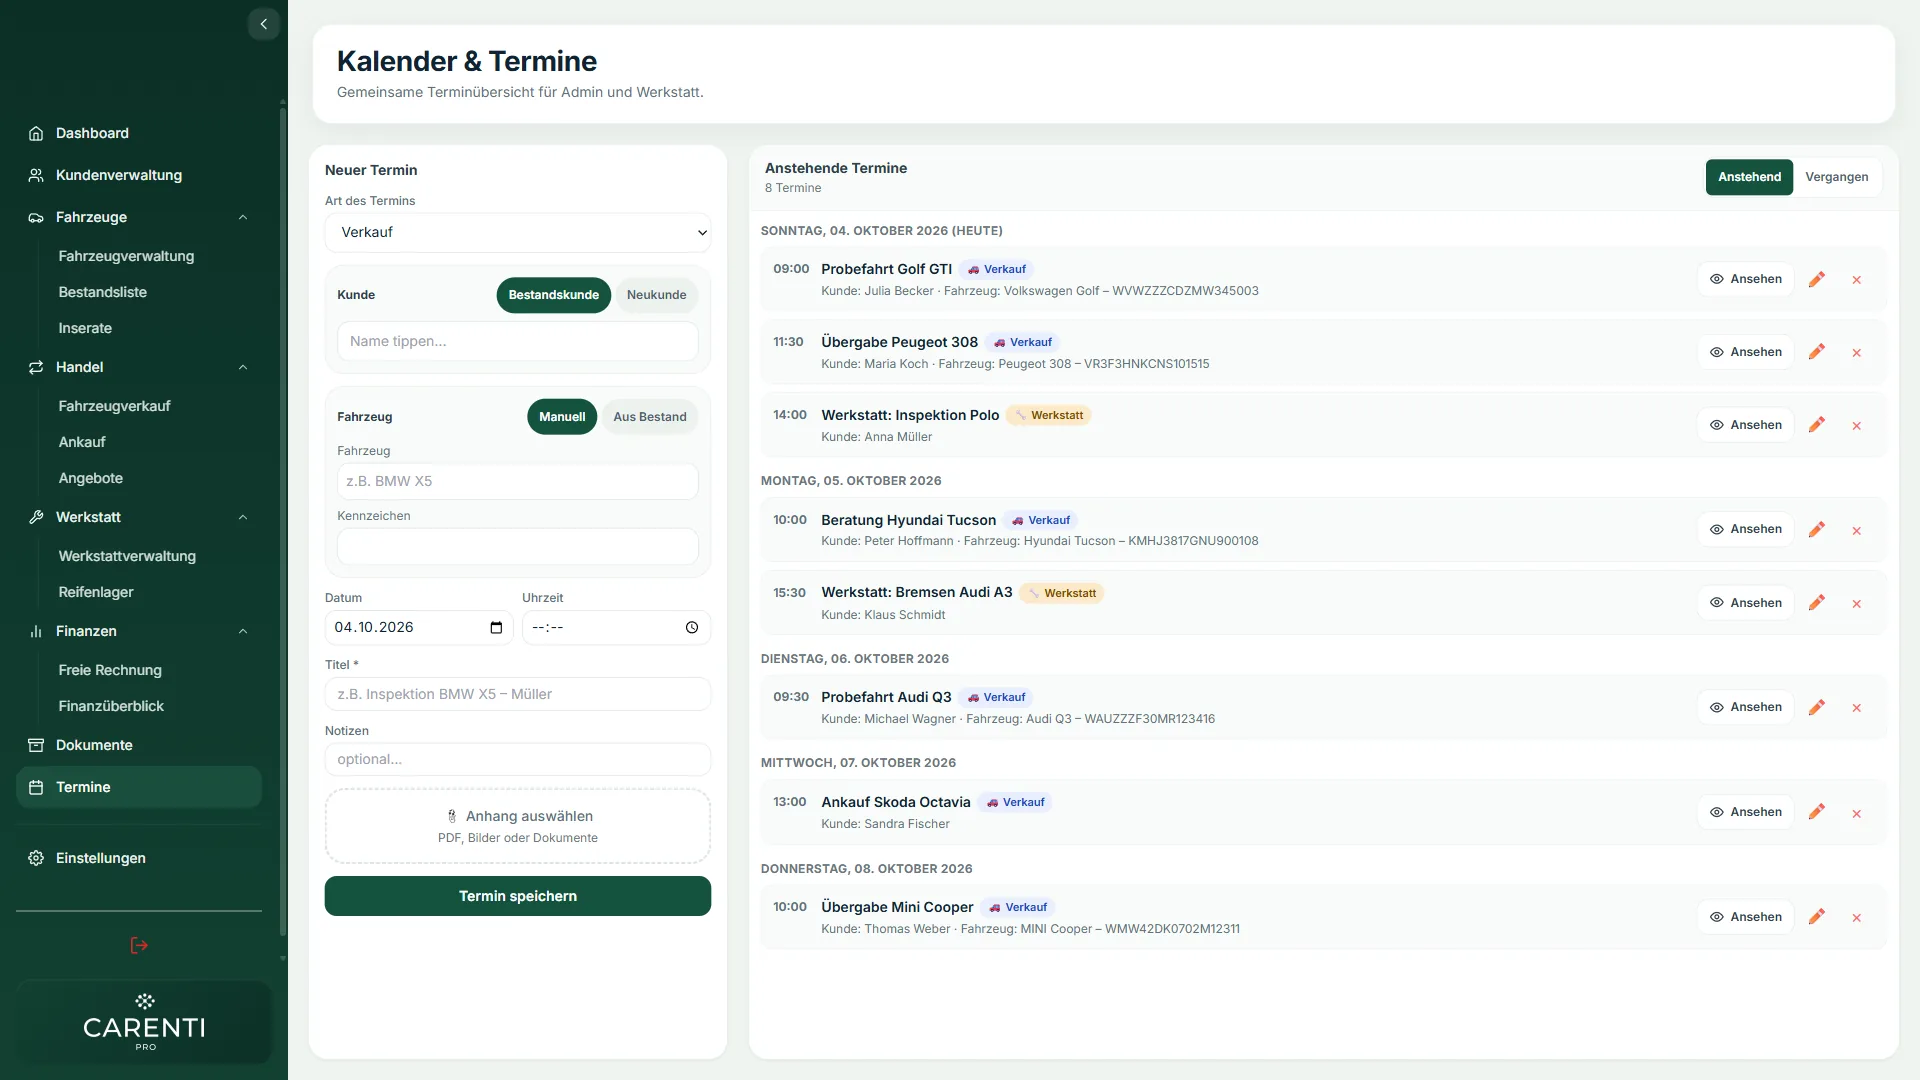Viewport: 1920px width, 1080px height.
Task: Click Ansehen for Probefahrt Audi Q3
Action: click(1746, 707)
